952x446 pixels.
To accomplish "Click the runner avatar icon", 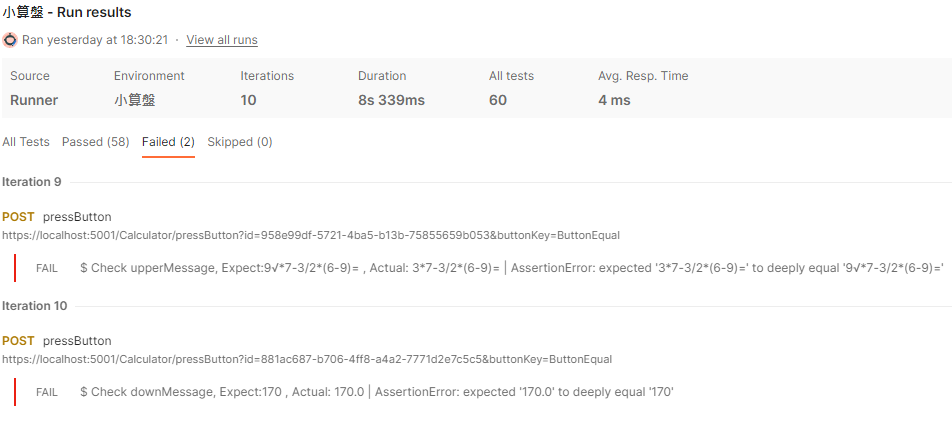I will 10,40.
